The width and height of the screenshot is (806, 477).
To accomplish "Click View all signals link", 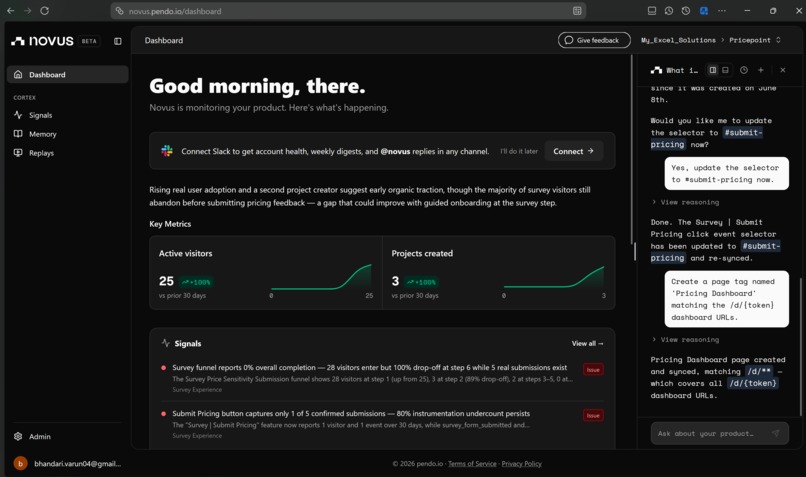I will (588, 343).
